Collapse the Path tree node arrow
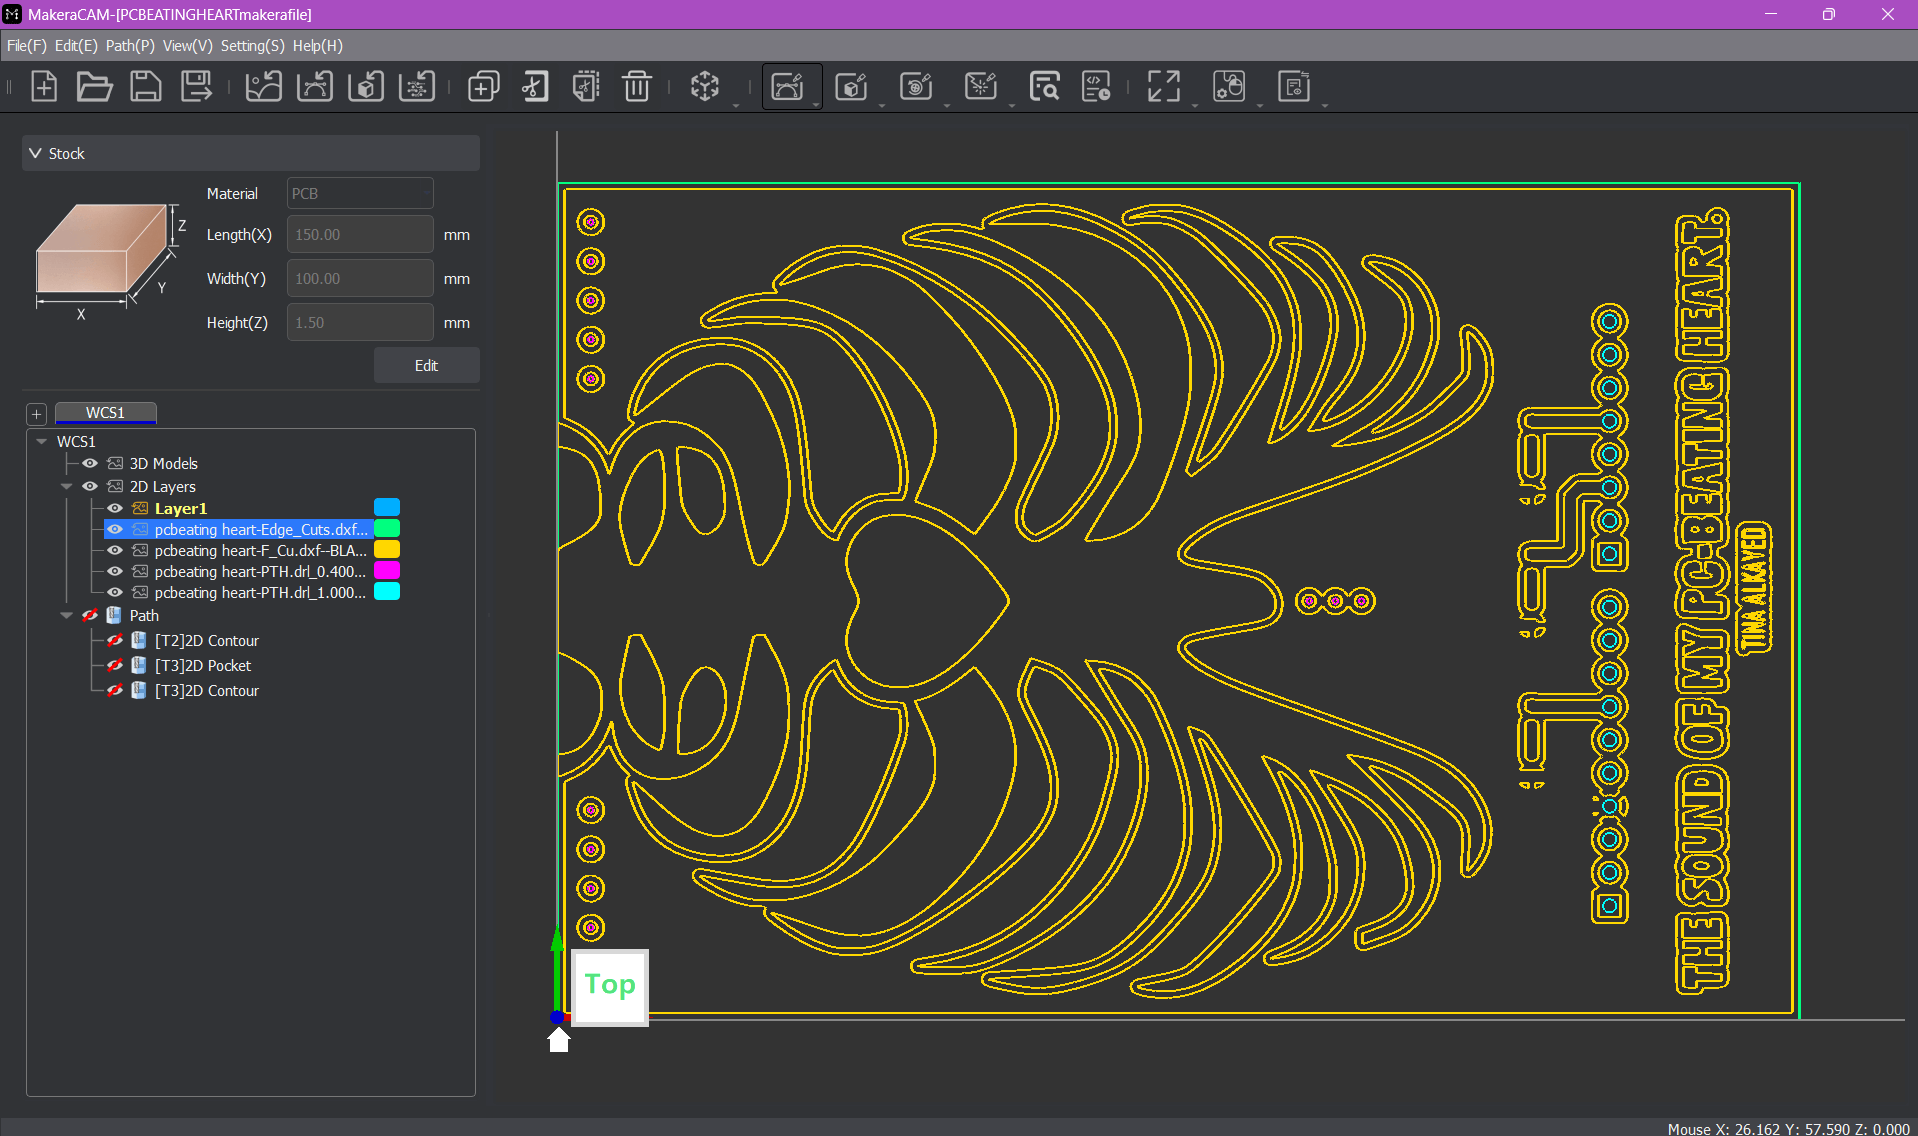 click(67, 616)
